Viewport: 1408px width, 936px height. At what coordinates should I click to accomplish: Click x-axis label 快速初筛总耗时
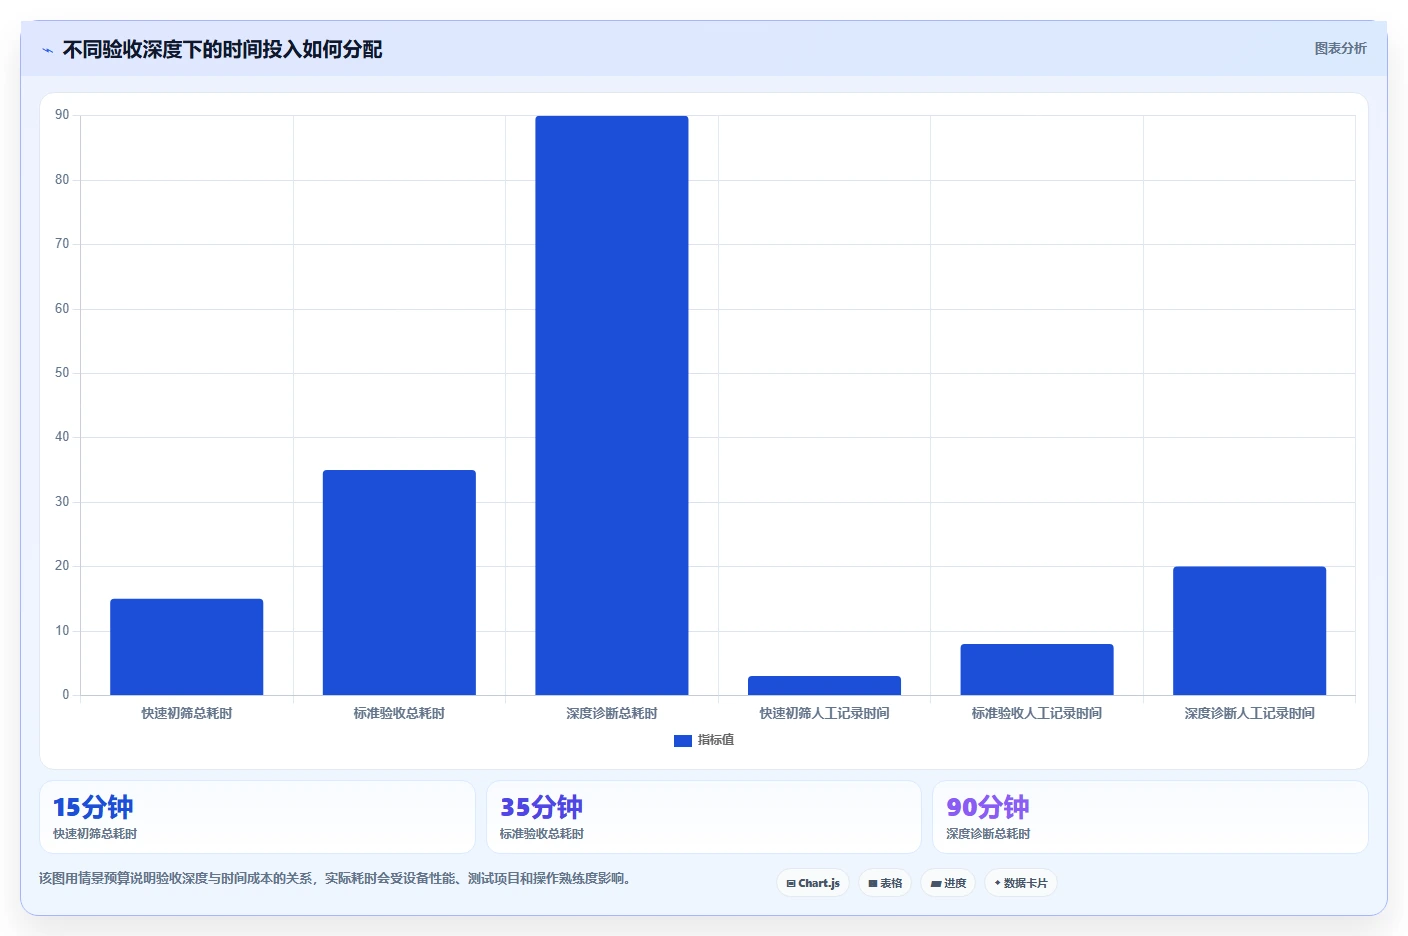click(187, 713)
